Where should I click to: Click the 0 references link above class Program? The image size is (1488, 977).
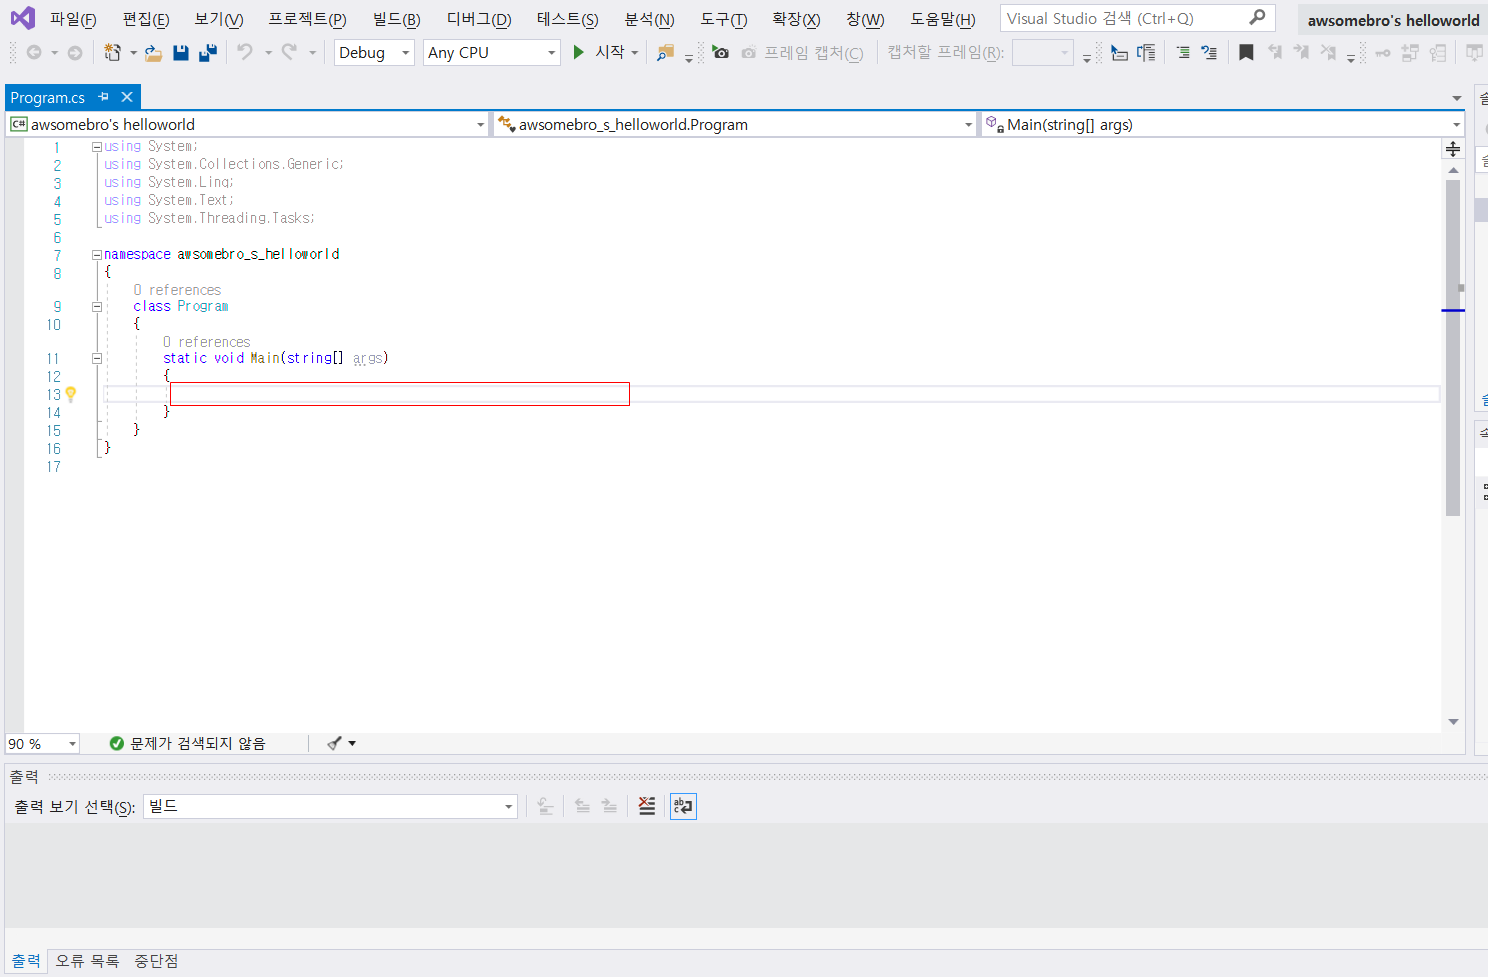coord(177,290)
